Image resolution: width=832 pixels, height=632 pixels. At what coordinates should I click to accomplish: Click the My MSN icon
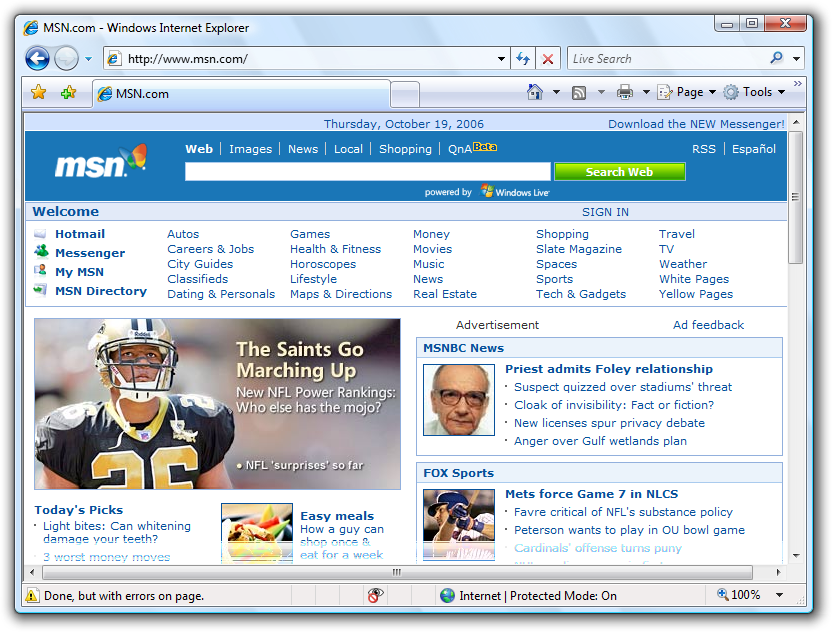[40, 271]
